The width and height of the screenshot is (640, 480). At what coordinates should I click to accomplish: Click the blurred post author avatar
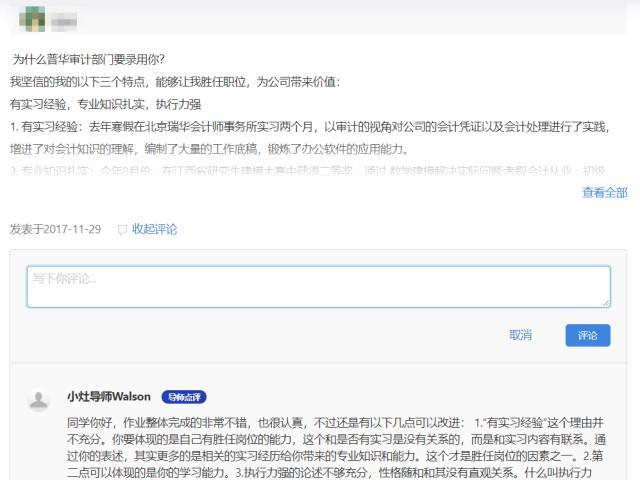coord(32,19)
